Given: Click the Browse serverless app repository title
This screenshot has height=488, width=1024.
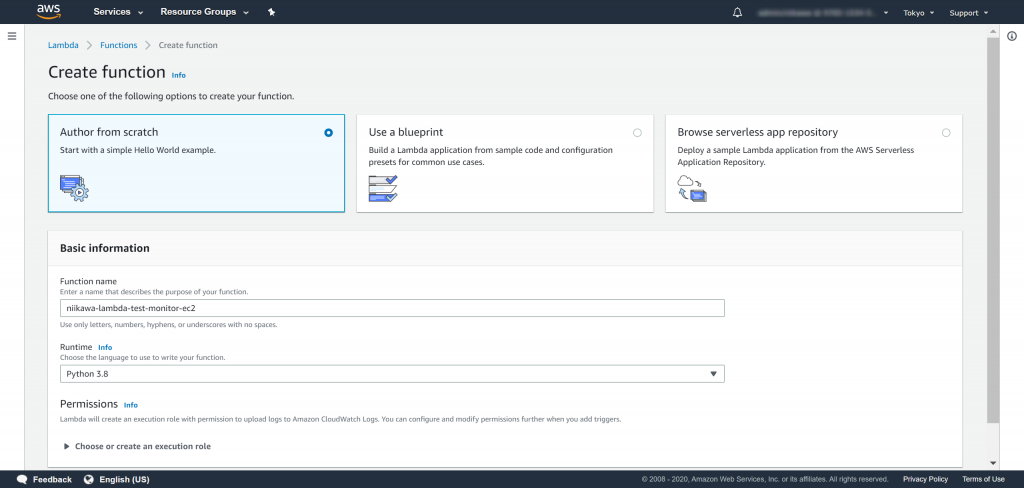Looking at the screenshot, I should [x=758, y=132].
